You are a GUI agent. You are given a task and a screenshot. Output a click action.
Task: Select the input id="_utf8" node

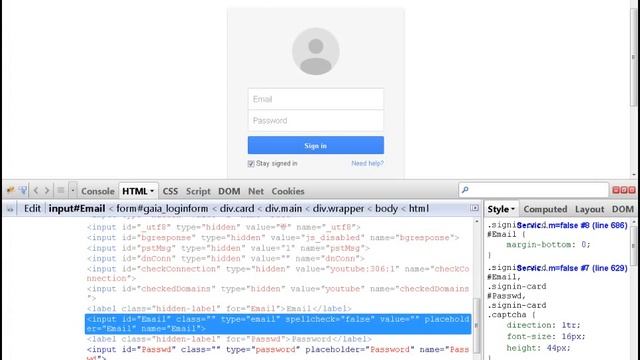(x=223, y=227)
